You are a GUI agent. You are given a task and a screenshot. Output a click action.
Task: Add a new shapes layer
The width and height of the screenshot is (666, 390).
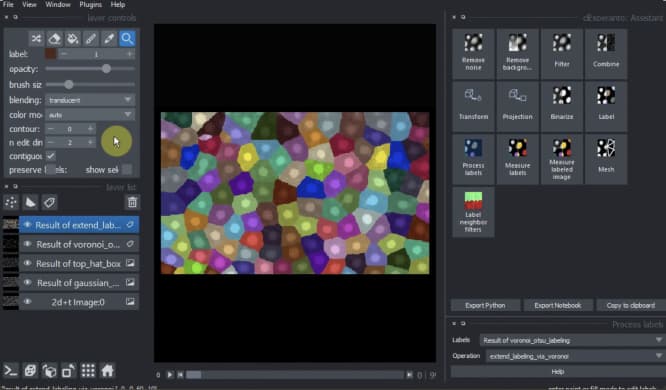click(31, 202)
